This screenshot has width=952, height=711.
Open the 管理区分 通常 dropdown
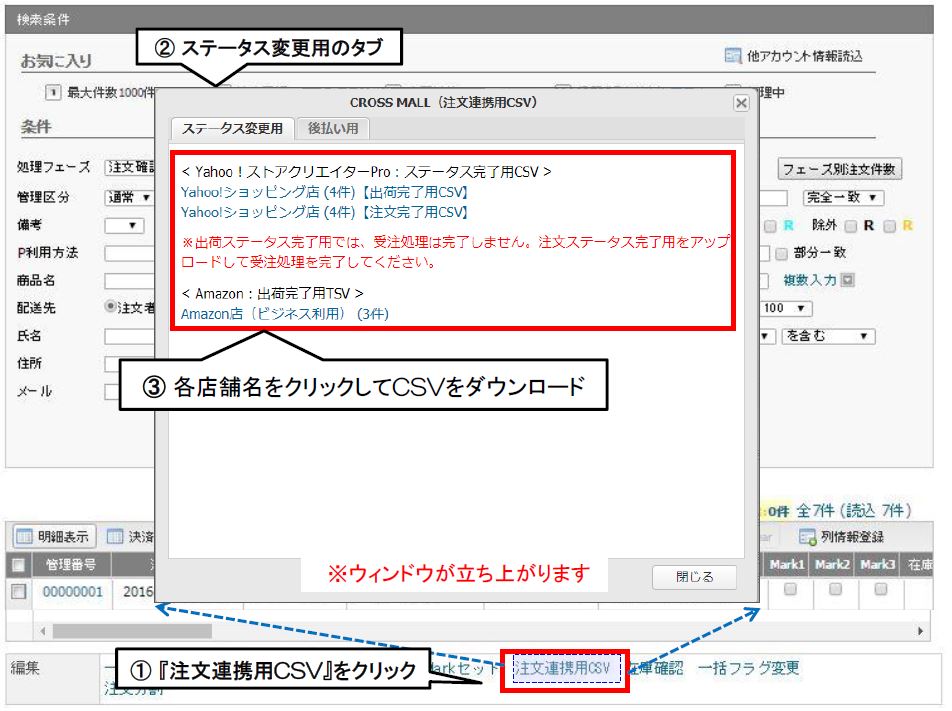pyautogui.click(x=129, y=197)
